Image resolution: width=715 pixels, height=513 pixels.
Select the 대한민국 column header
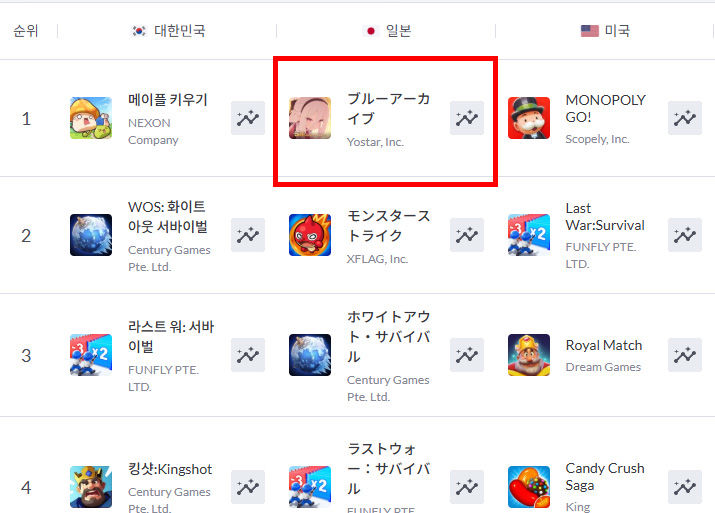pyautogui.click(x=169, y=31)
